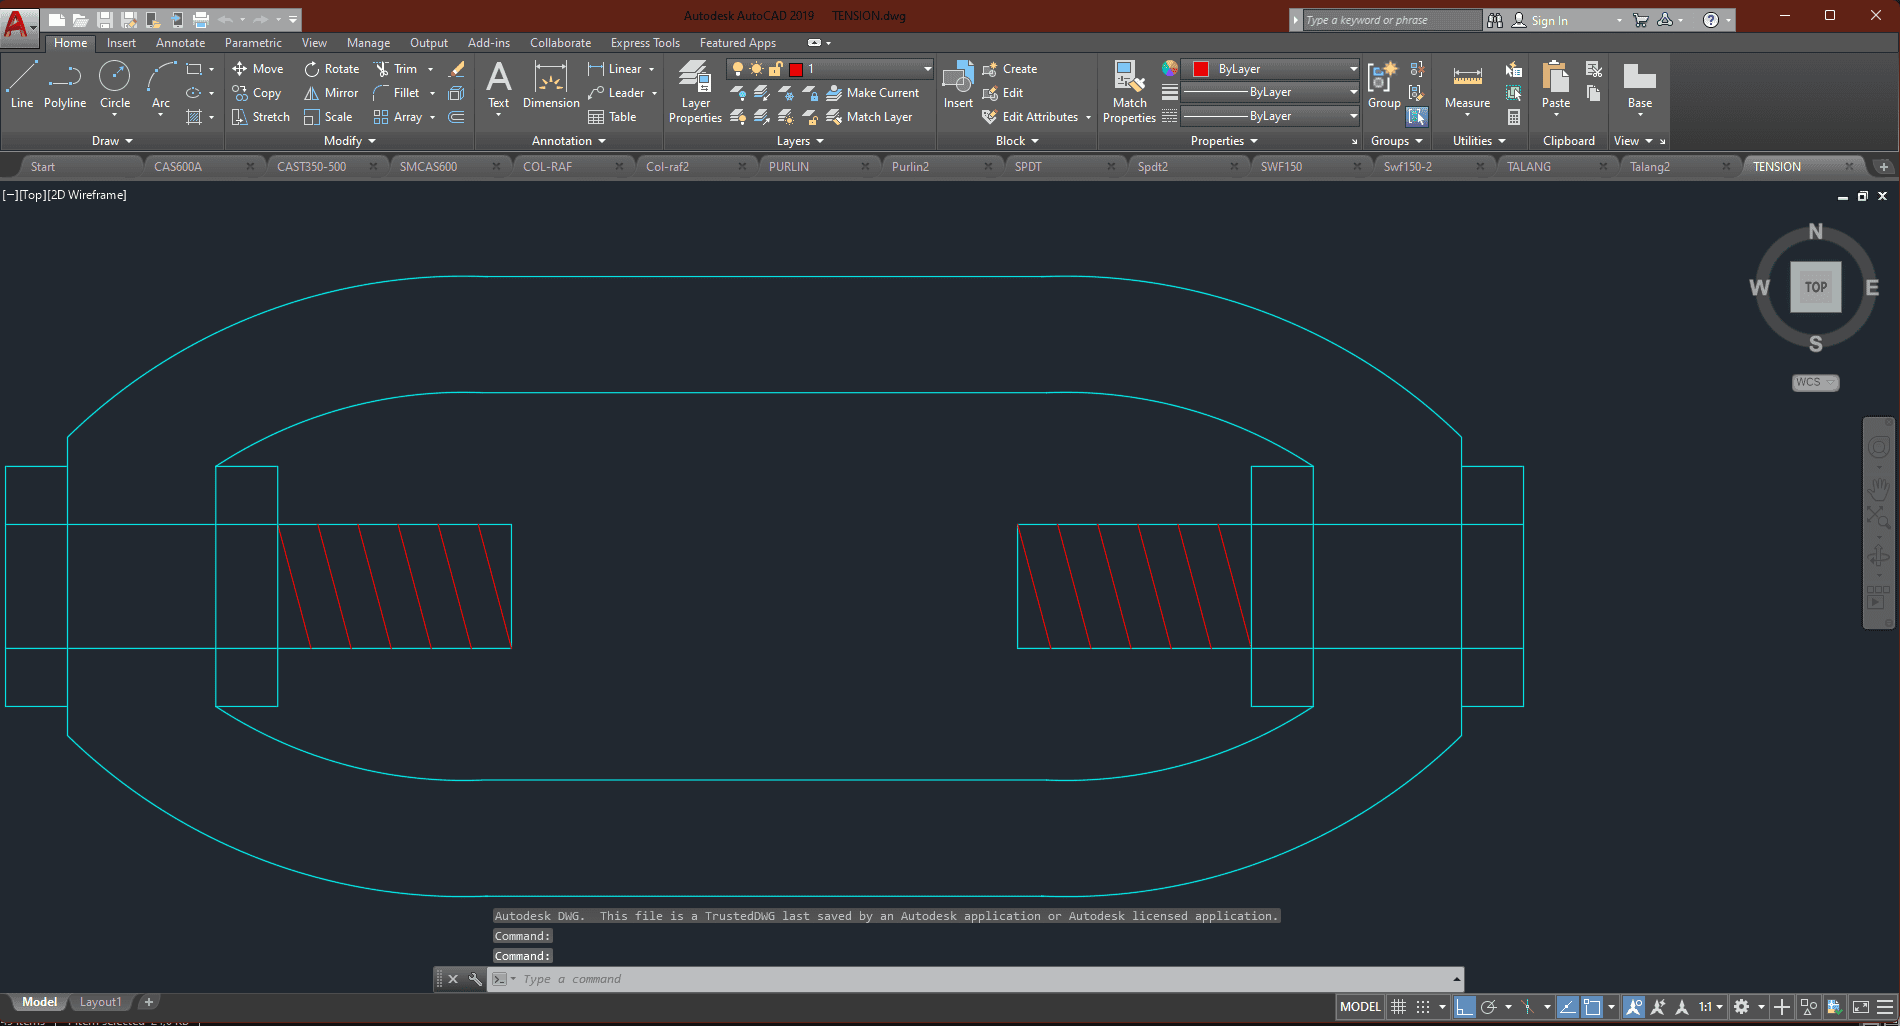
Task: Toggle object snap tracking in status bar
Action: coord(1568,1007)
